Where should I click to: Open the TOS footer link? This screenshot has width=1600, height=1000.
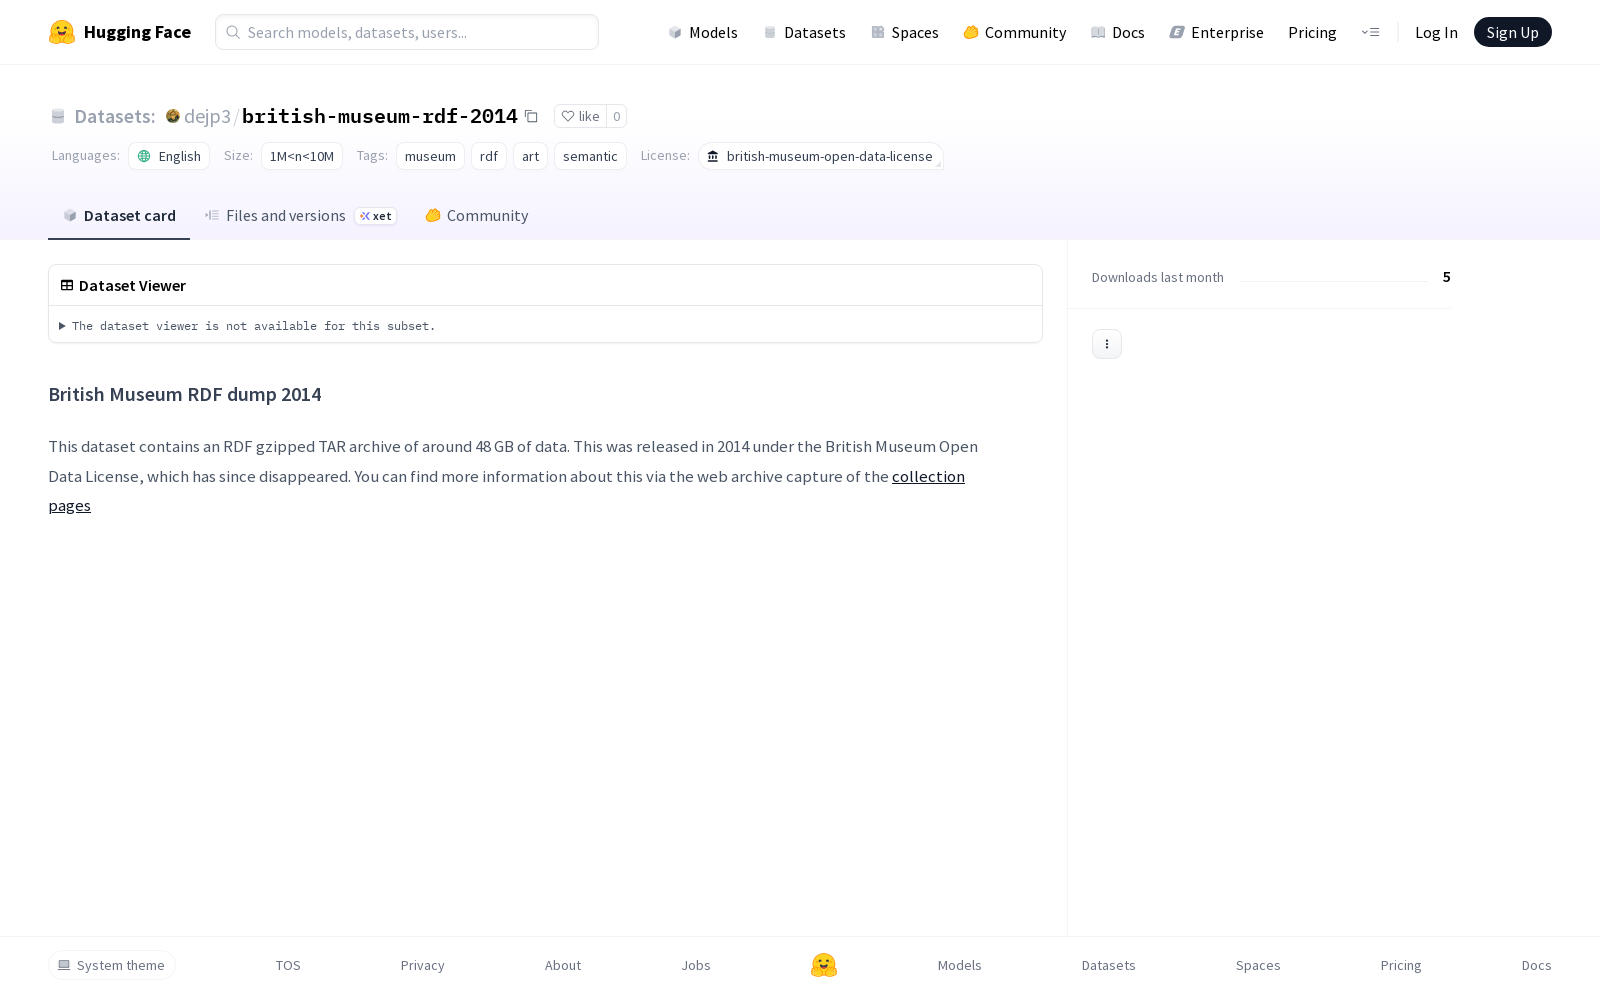pyautogui.click(x=288, y=965)
